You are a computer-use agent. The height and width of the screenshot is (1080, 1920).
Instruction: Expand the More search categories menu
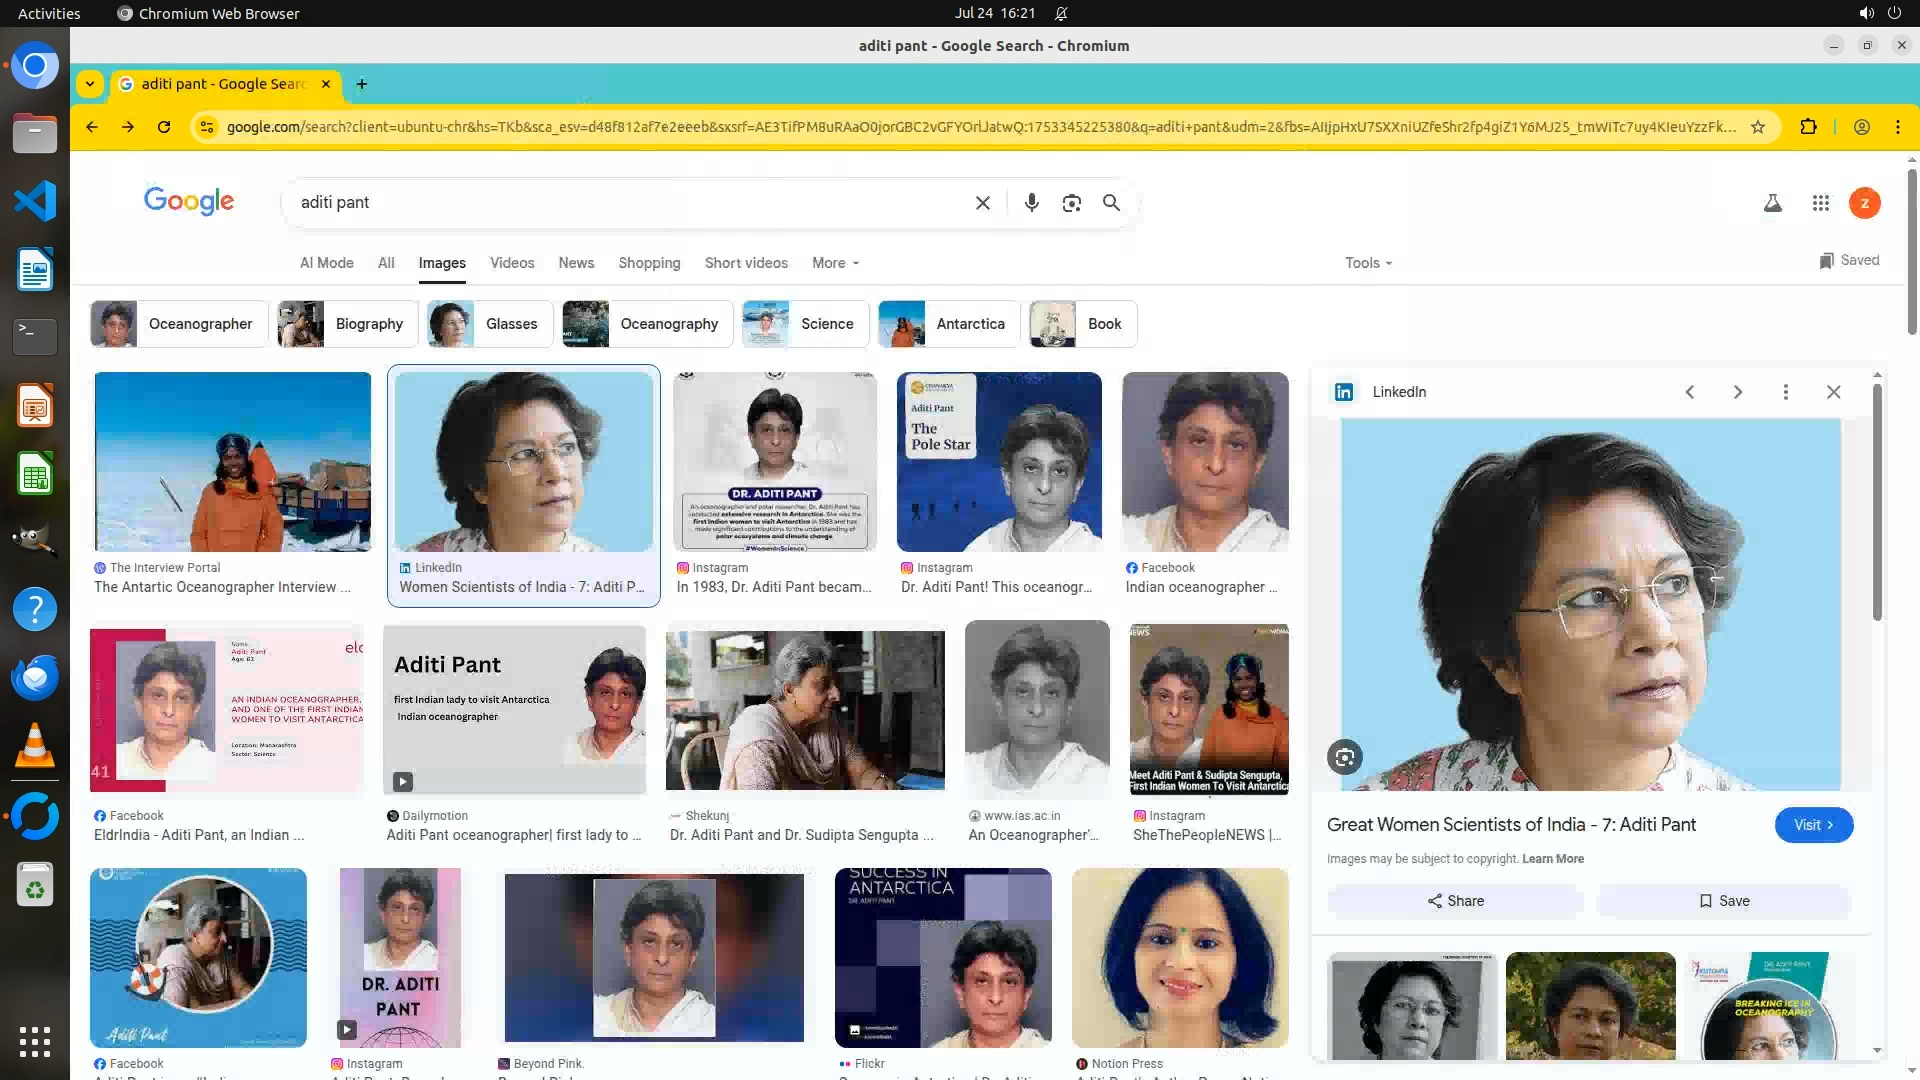point(835,263)
